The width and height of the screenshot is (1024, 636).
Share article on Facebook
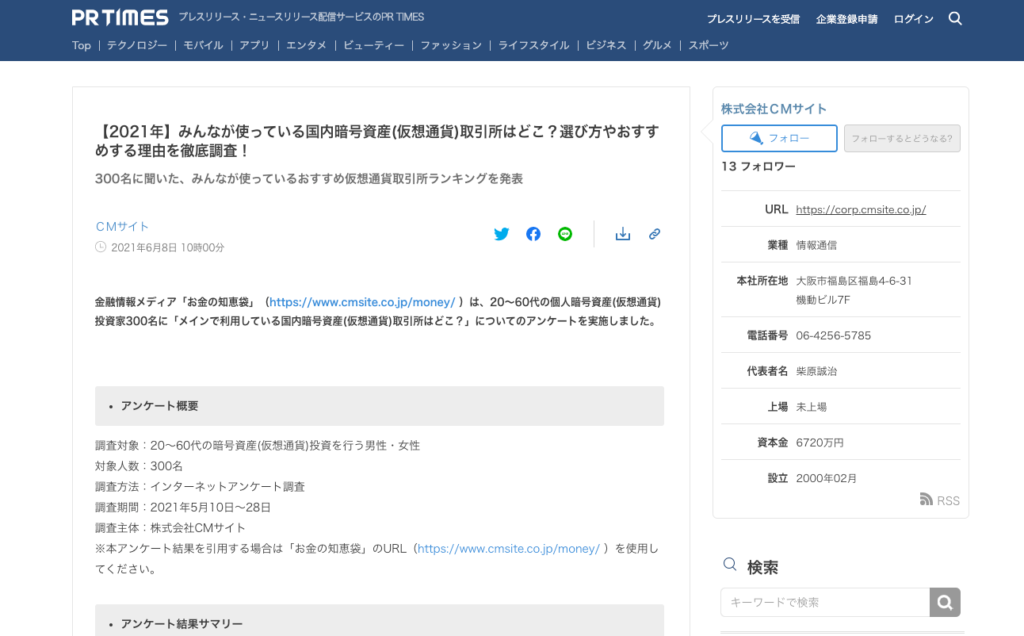533,234
